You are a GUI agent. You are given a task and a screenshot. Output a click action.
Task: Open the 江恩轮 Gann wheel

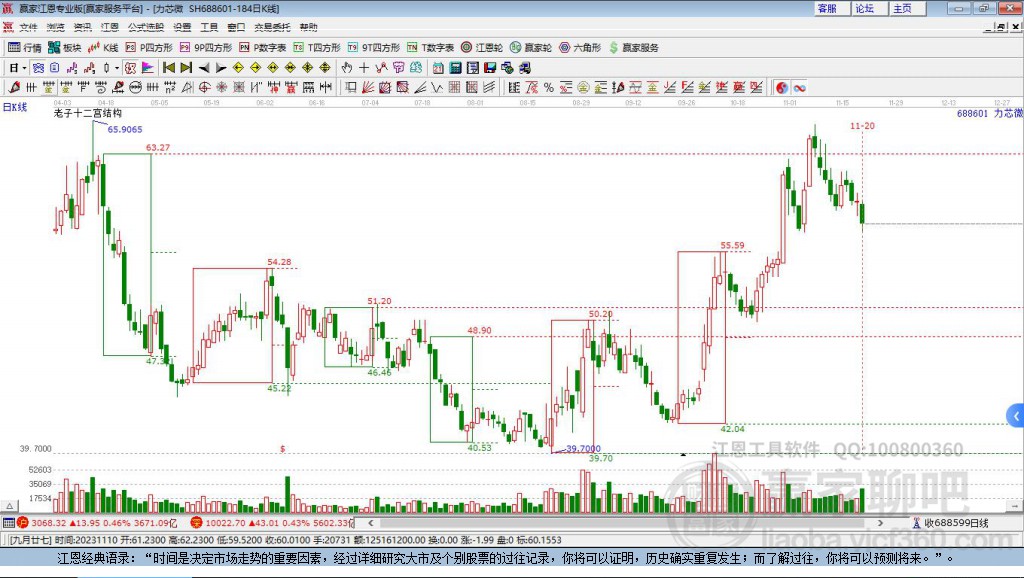tap(482, 48)
